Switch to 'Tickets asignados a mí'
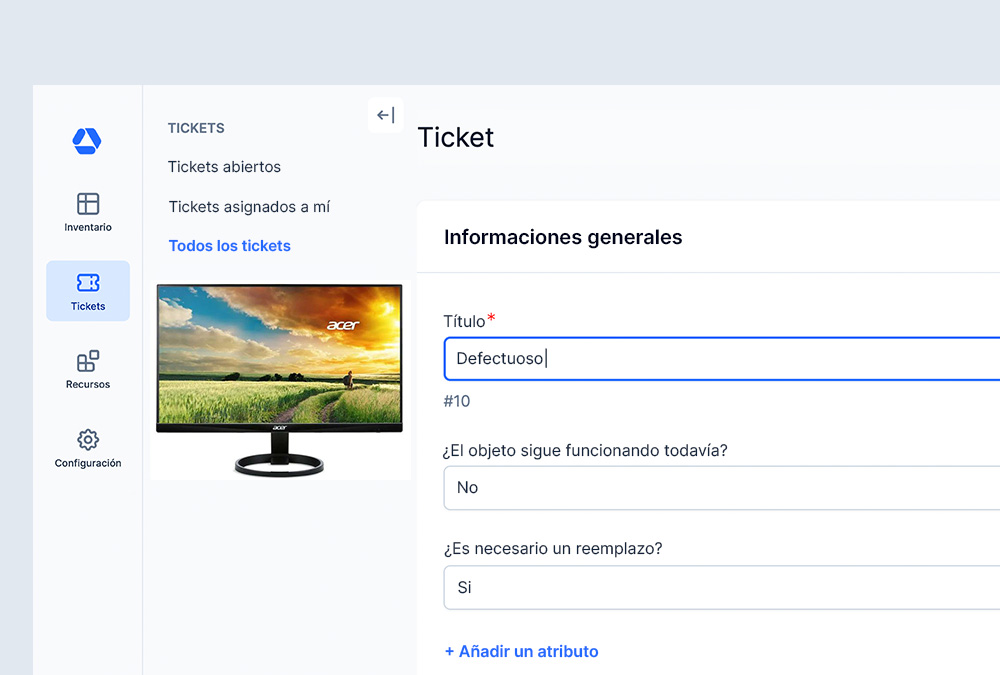This screenshot has width=1000, height=675. point(247,206)
